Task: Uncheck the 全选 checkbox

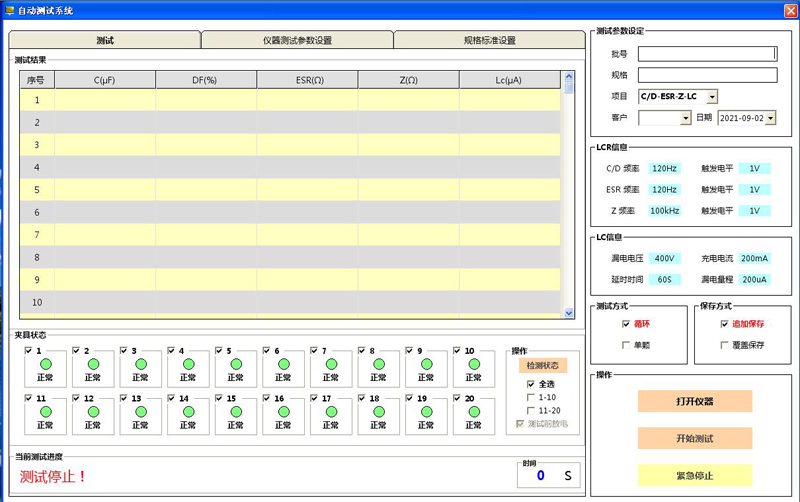Action: tap(531, 384)
